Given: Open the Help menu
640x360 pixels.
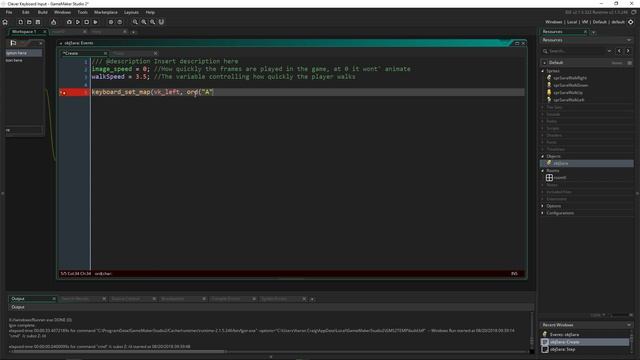Looking at the screenshot, I should click(150, 12).
